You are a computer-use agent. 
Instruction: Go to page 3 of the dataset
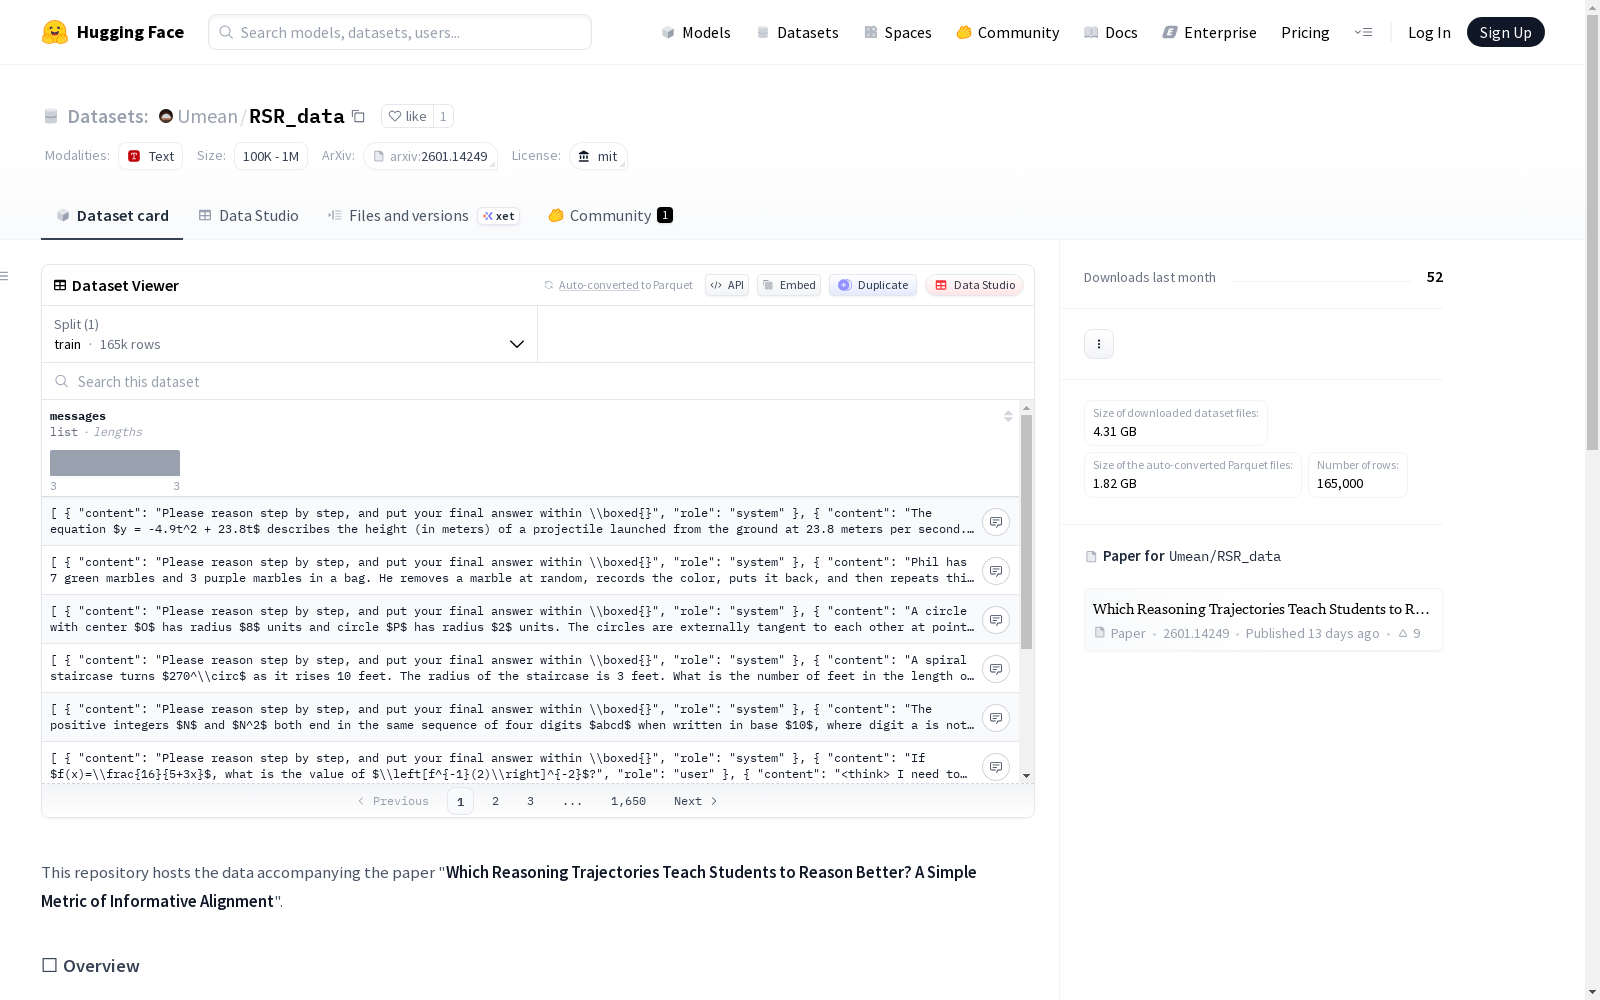point(530,801)
